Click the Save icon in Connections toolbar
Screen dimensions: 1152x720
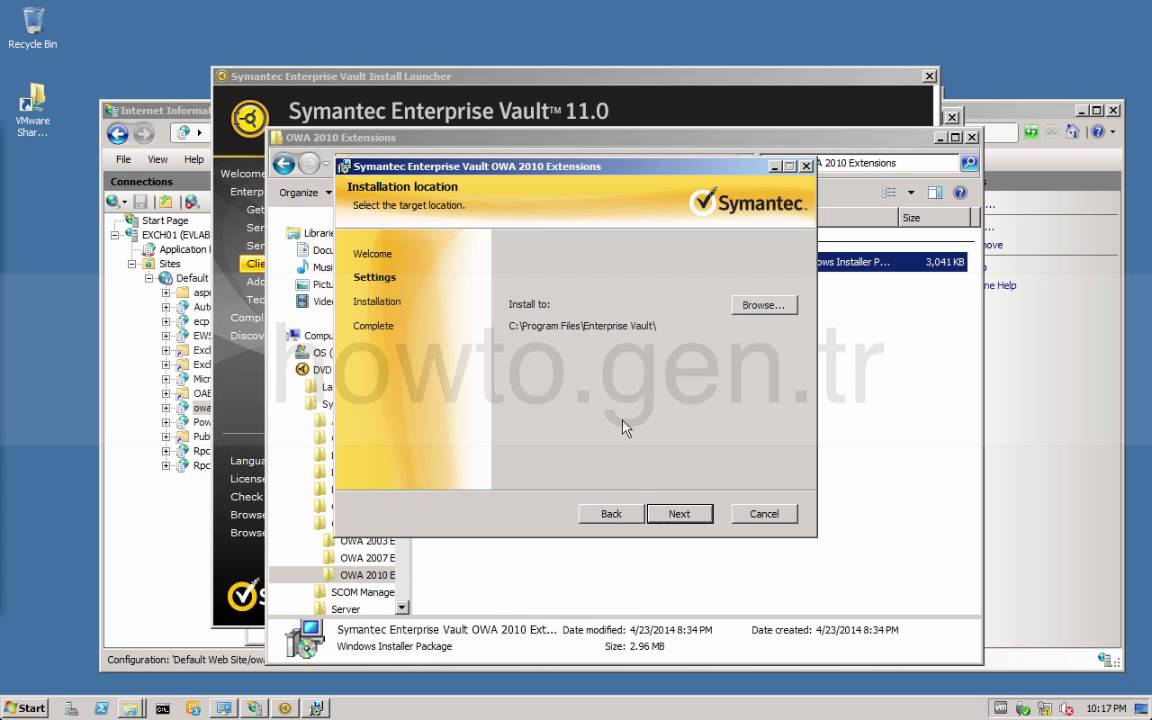click(141, 201)
